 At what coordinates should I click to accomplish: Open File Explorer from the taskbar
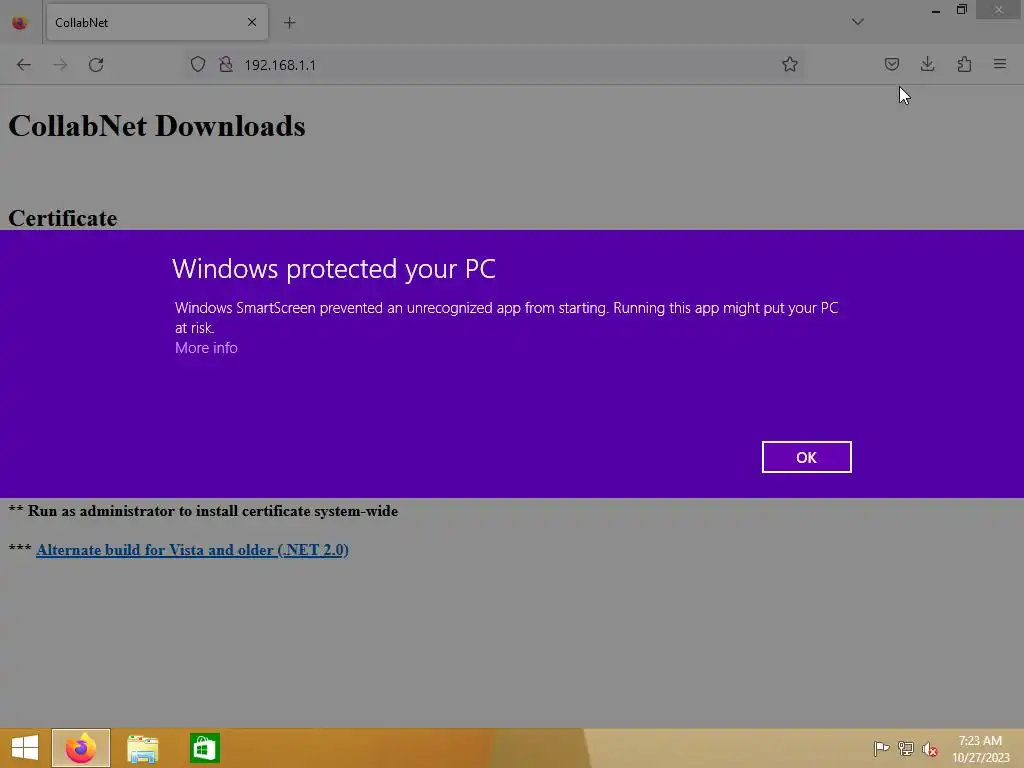142,748
